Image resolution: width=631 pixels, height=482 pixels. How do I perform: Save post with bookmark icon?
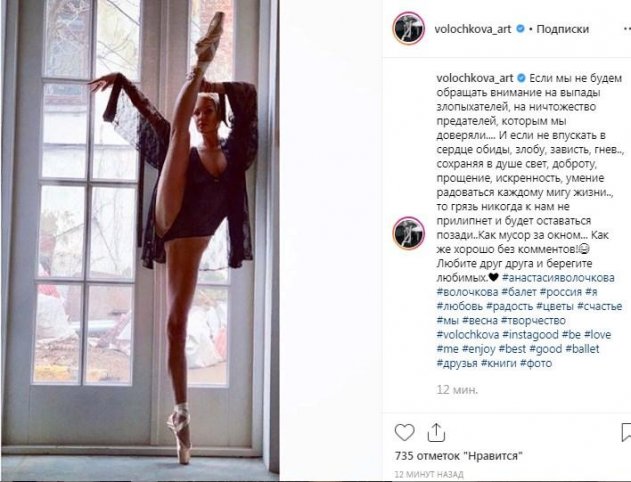(626, 433)
